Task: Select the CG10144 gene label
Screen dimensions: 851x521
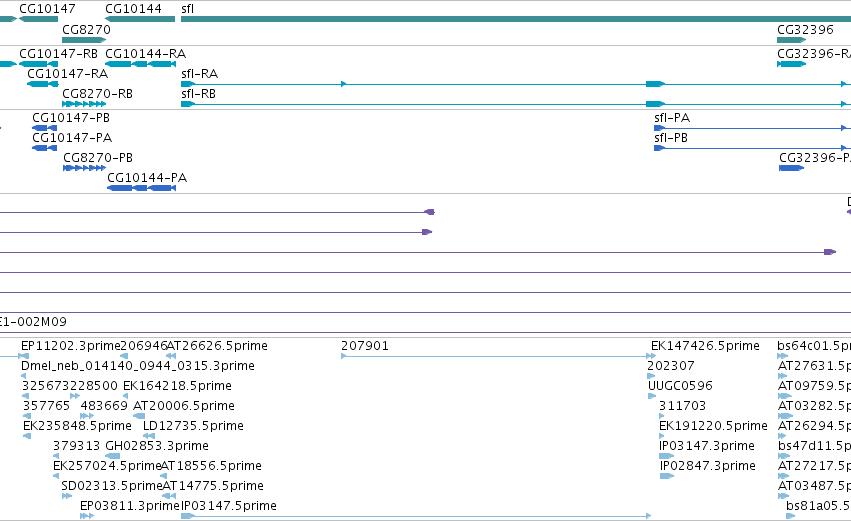Action: pyautogui.click(x=133, y=9)
